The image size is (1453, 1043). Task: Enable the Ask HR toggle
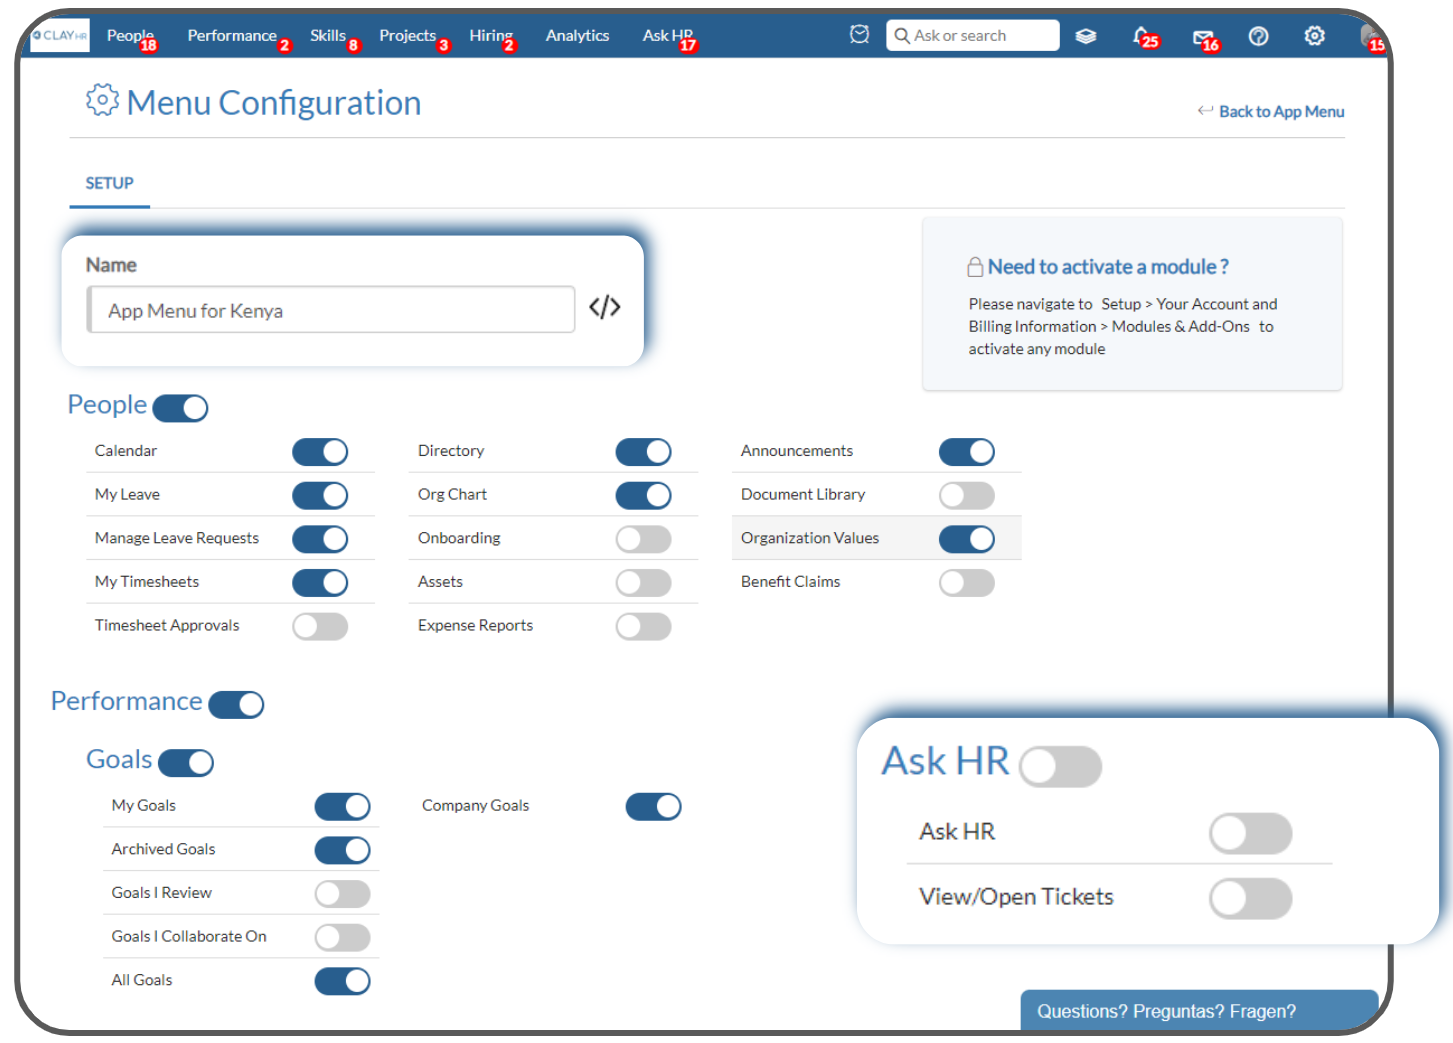[x=1060, y=765]
